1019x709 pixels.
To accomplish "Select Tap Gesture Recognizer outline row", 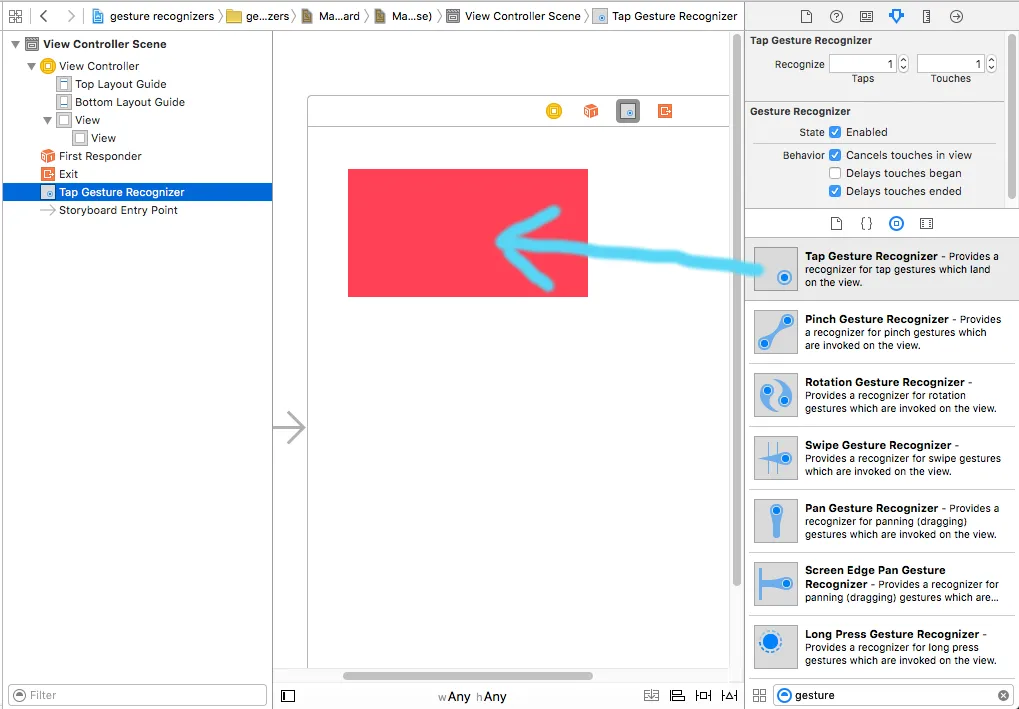I will [x=137, y=192].
